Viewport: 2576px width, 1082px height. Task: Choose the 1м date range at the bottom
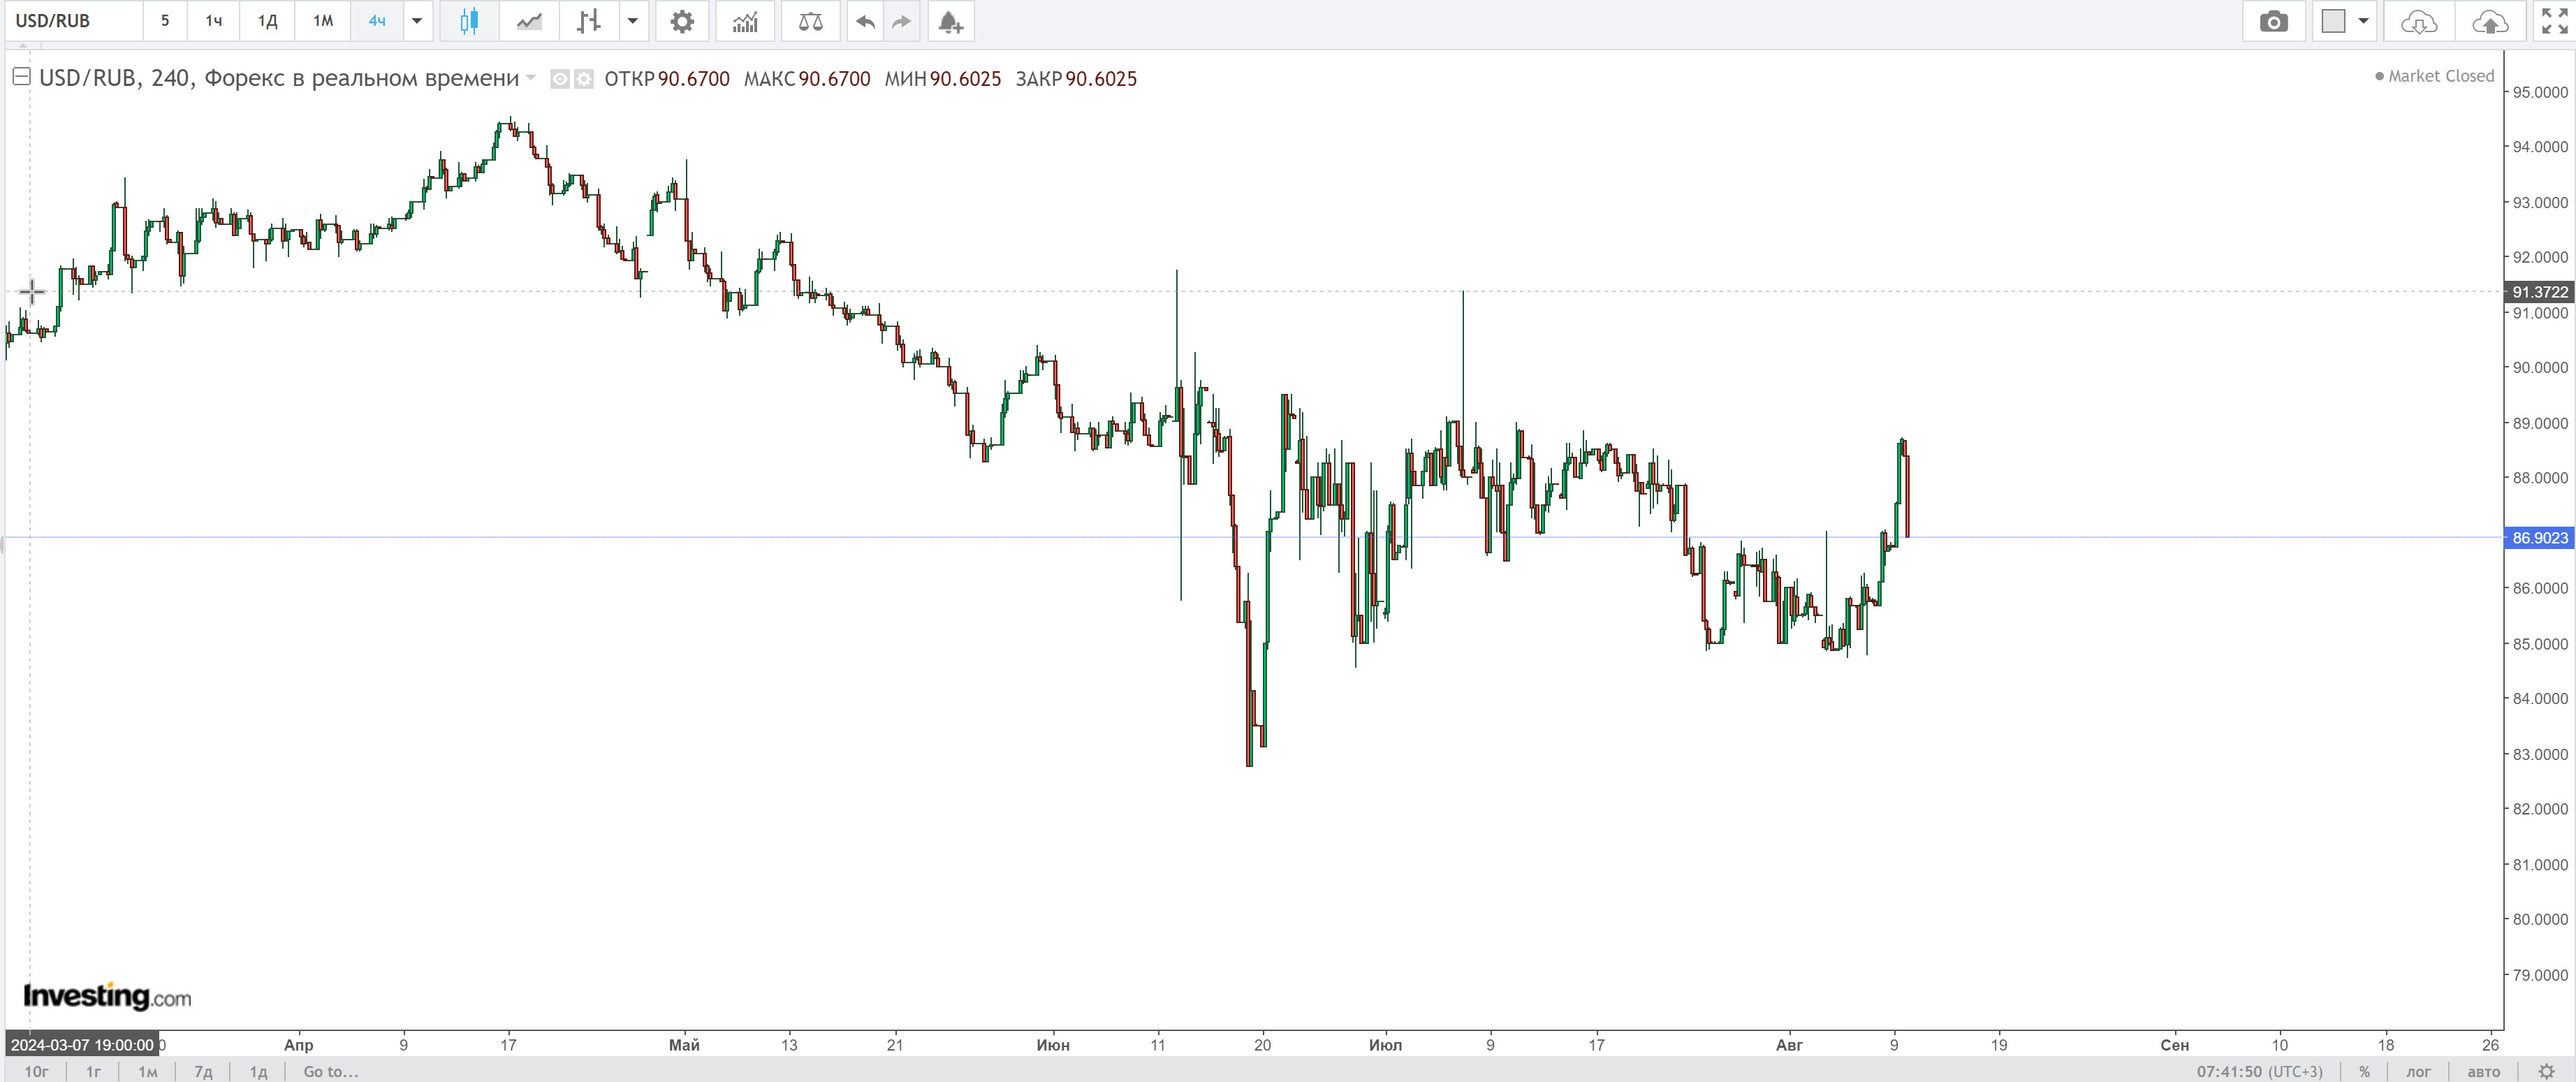[147, 1071]
